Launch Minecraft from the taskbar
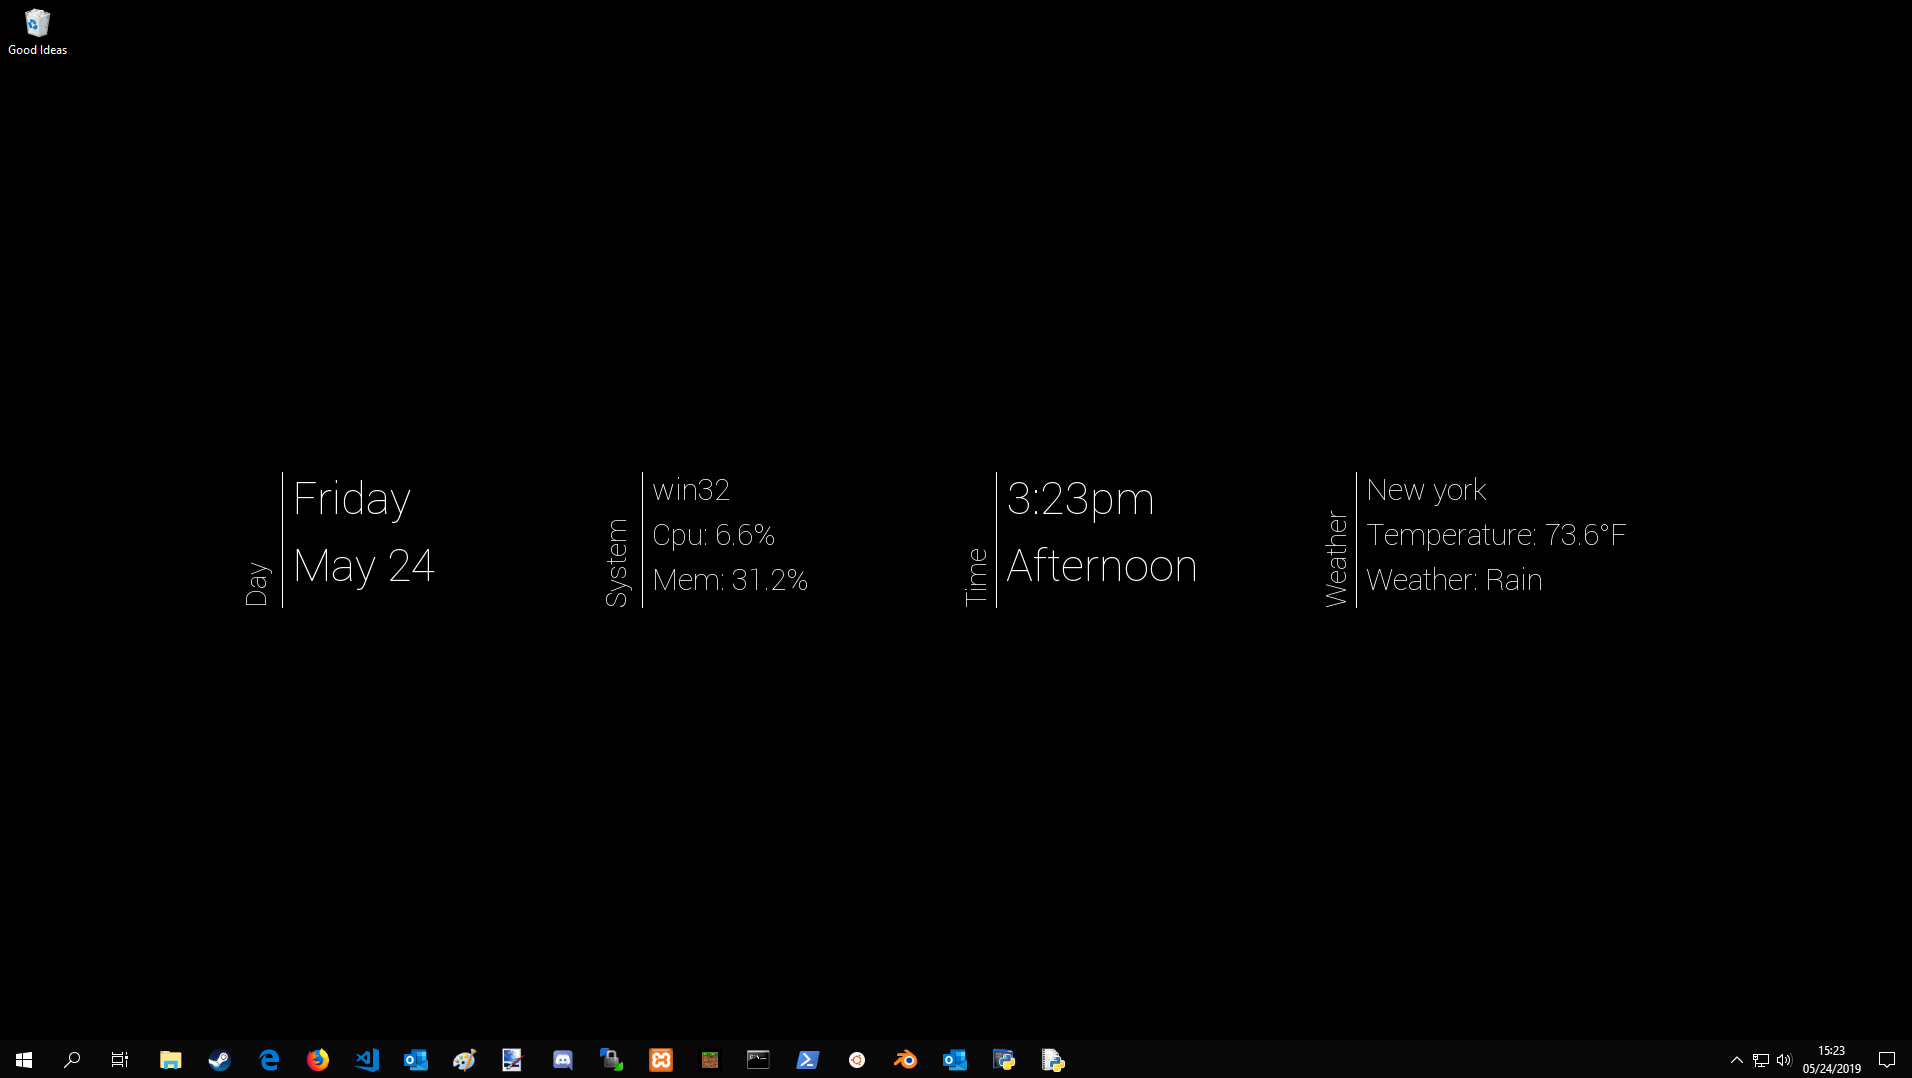The width and height of the screenshot is (1912, 1078). [710, 1060]
